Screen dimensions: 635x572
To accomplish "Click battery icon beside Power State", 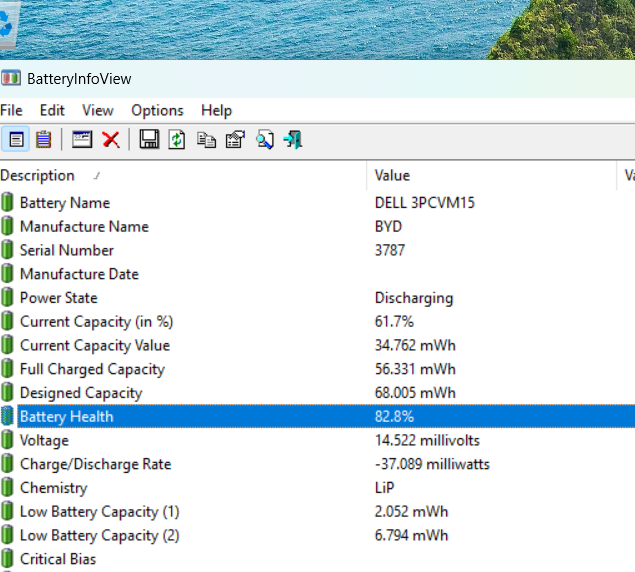I will pos(7,297).
